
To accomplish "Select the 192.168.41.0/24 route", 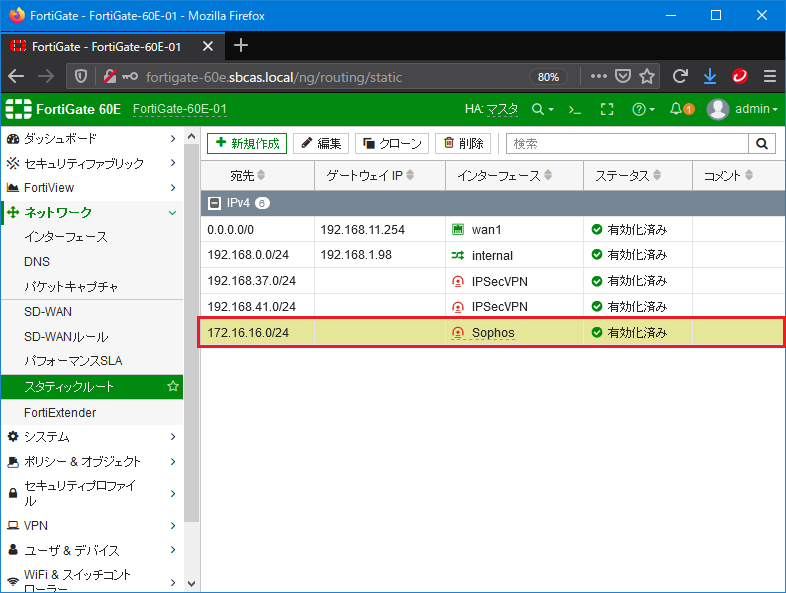I will coord(492,306).
